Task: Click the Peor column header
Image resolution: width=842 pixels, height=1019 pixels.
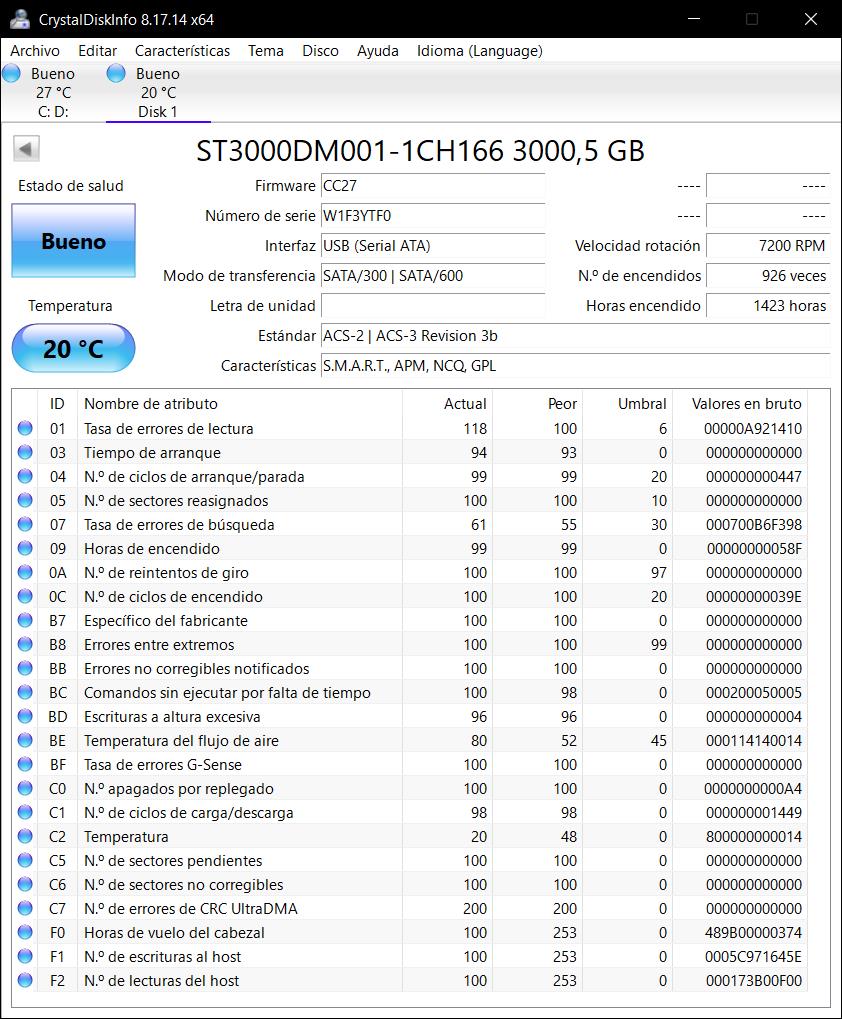Action: point(538,404)
